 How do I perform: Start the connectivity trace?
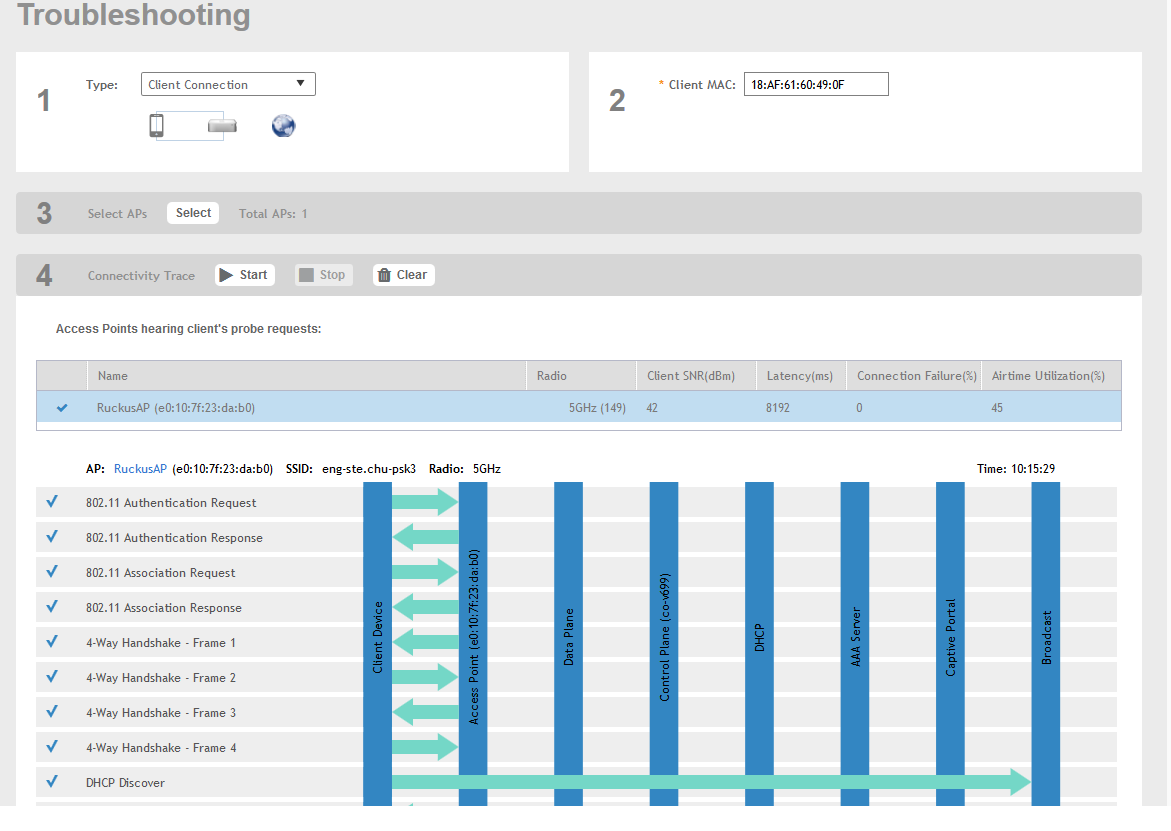click(x=244, y=275)
